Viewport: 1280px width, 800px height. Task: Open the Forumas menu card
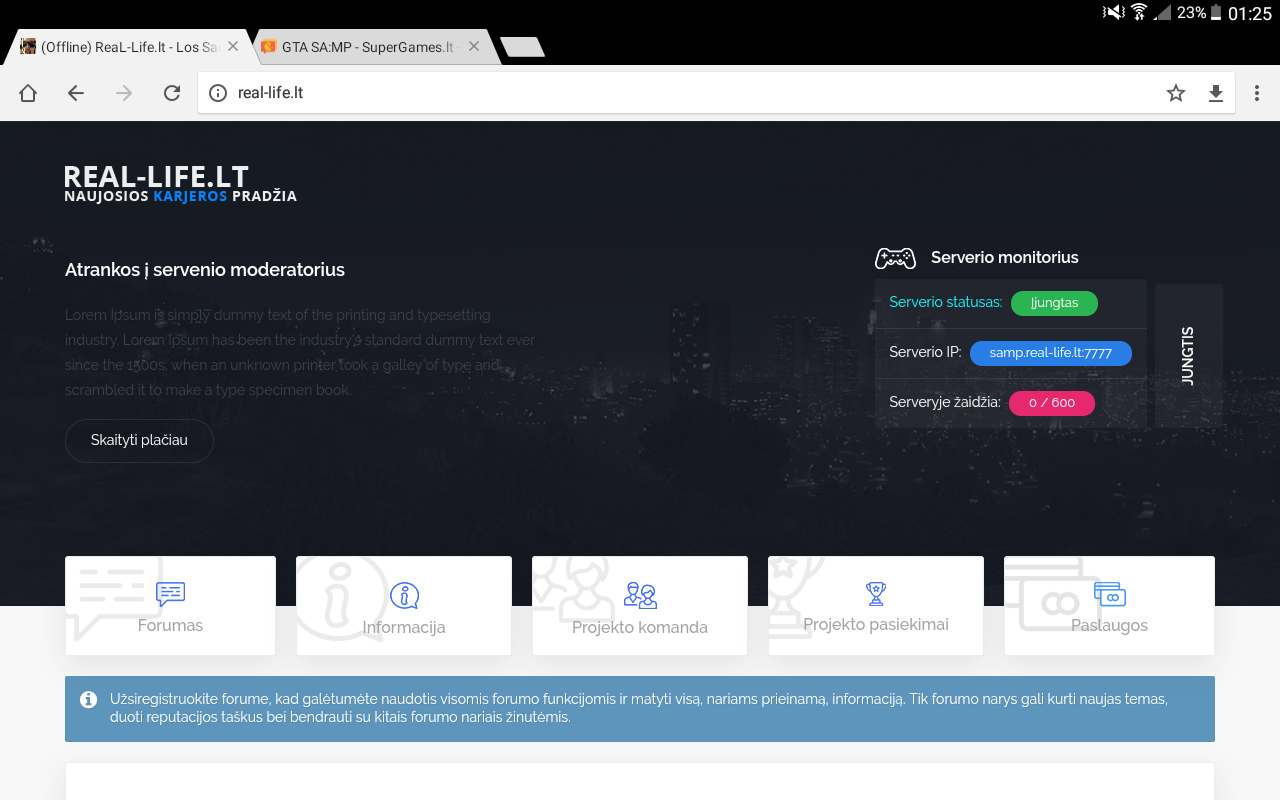[170, 606]
